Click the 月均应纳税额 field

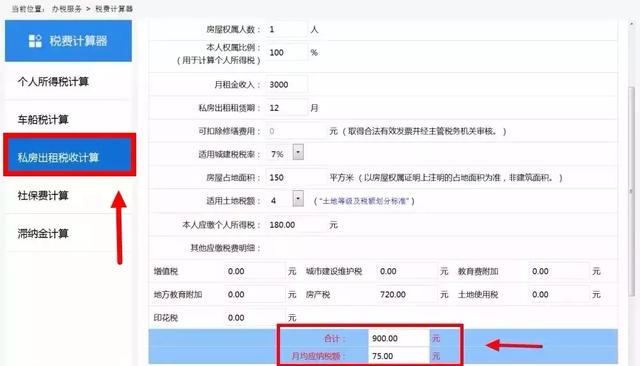pos(399,356)
